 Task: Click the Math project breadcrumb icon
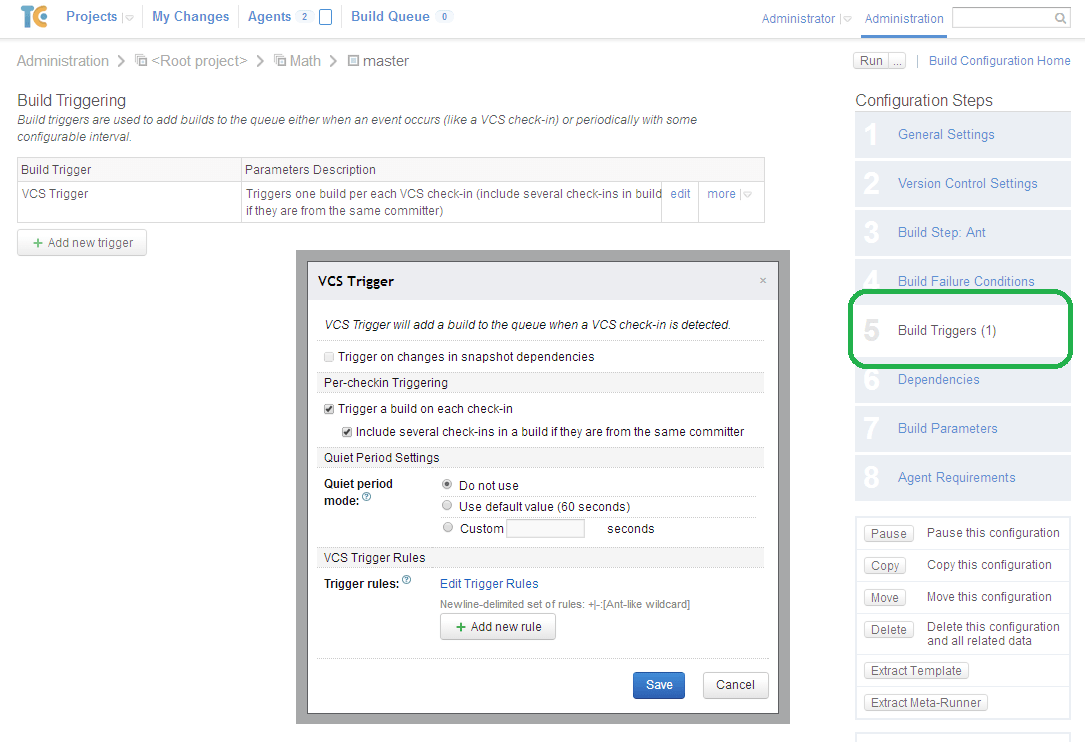[280, 60]
